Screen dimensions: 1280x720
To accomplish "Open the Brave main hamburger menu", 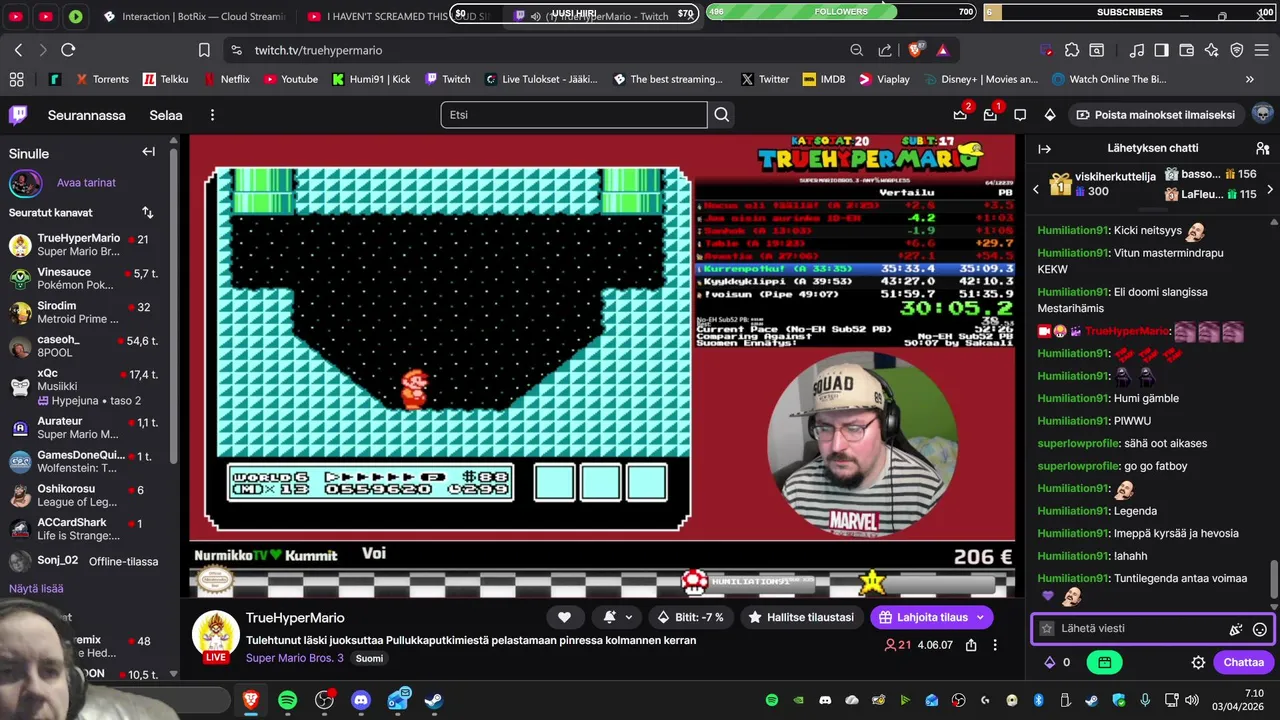I will [1262, 50].
